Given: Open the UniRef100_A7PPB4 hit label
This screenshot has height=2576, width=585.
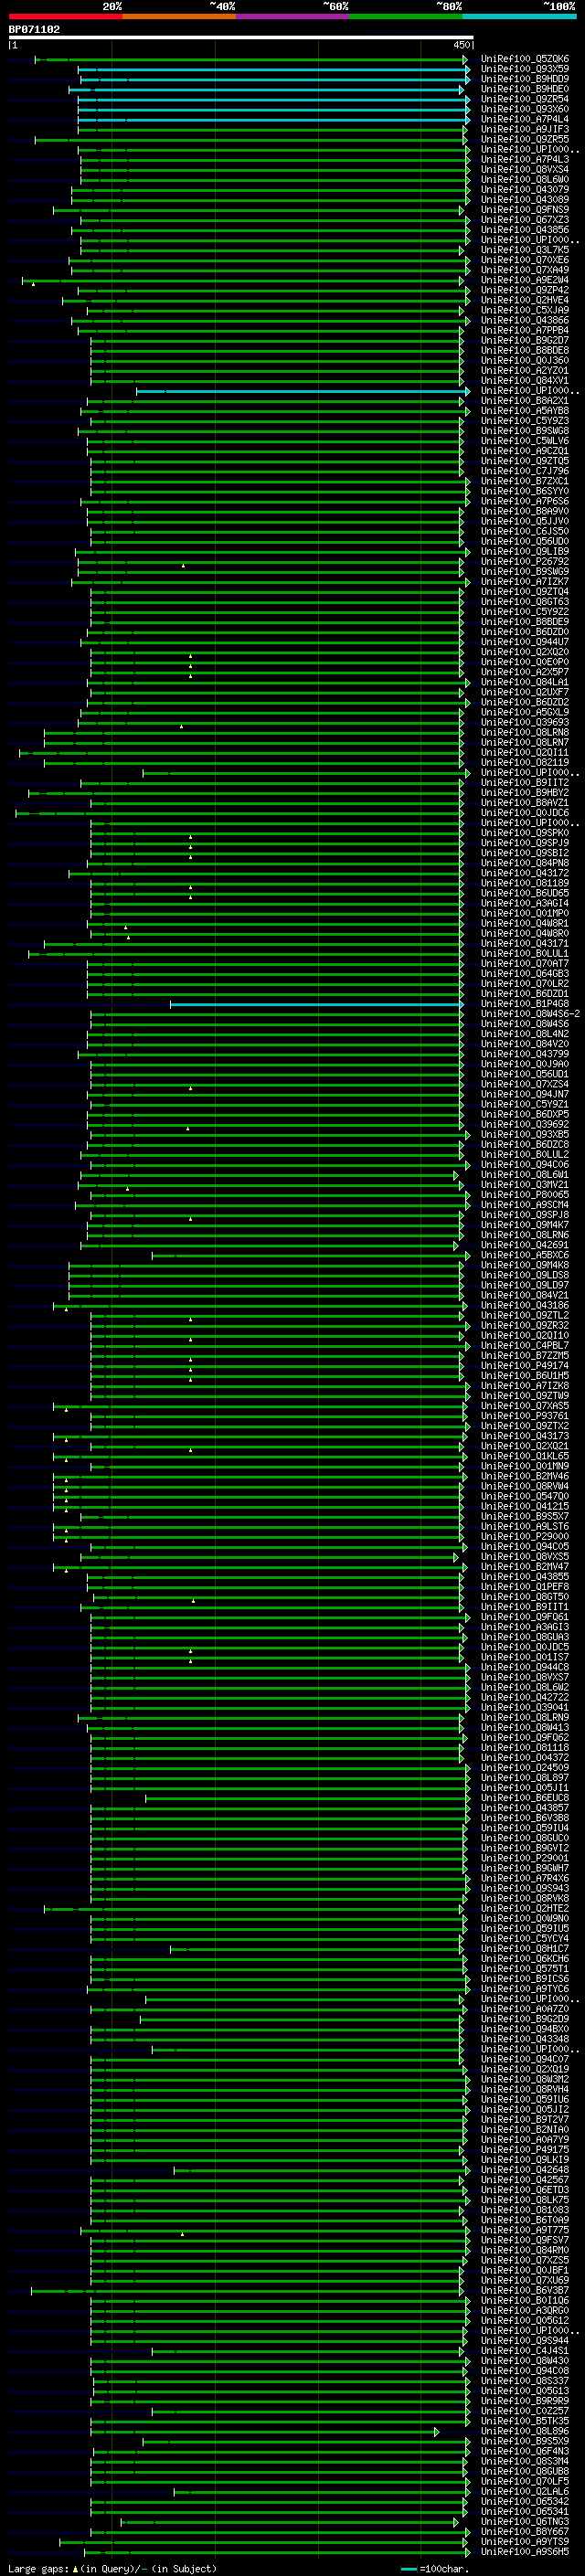Looking at the screenshot, I should 524,330.
